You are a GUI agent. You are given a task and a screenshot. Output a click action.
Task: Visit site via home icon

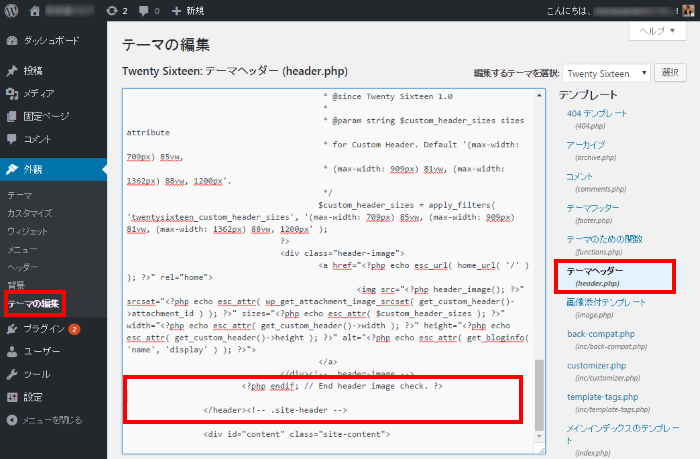[35, 11]
